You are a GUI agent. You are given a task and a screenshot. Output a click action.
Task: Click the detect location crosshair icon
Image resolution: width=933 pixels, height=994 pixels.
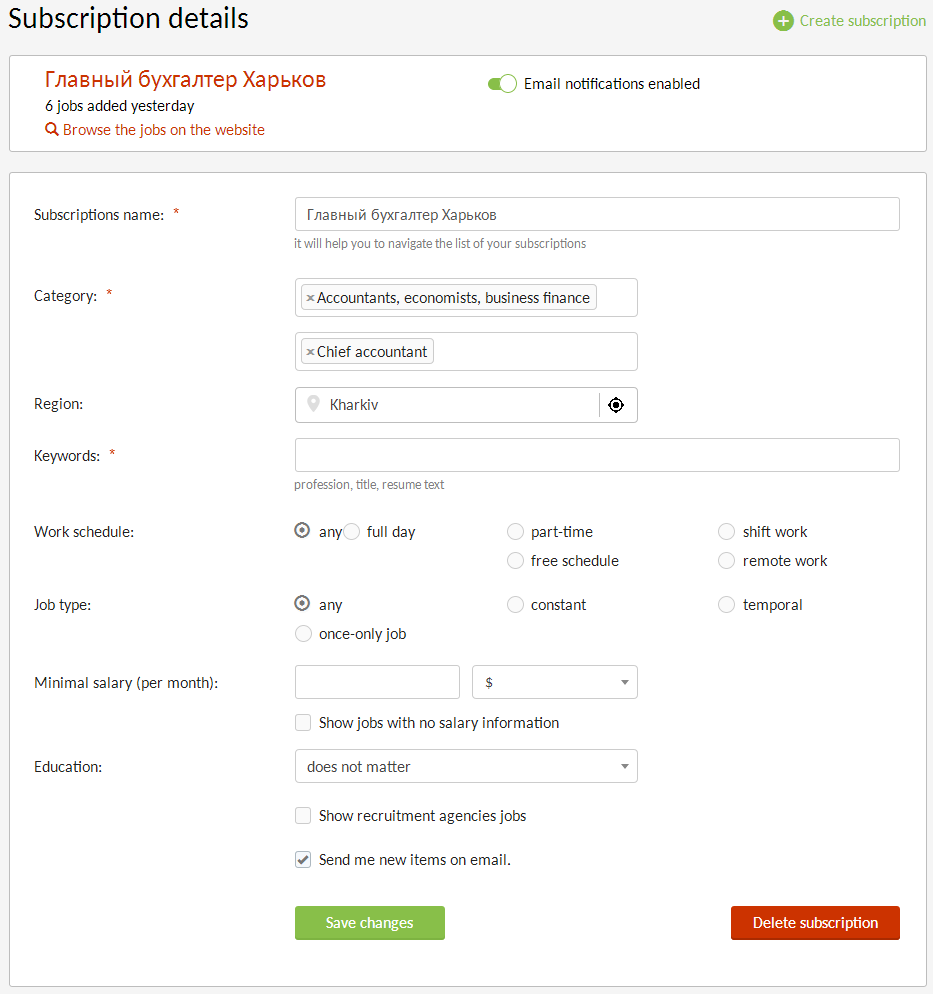(x=616, y=405)
